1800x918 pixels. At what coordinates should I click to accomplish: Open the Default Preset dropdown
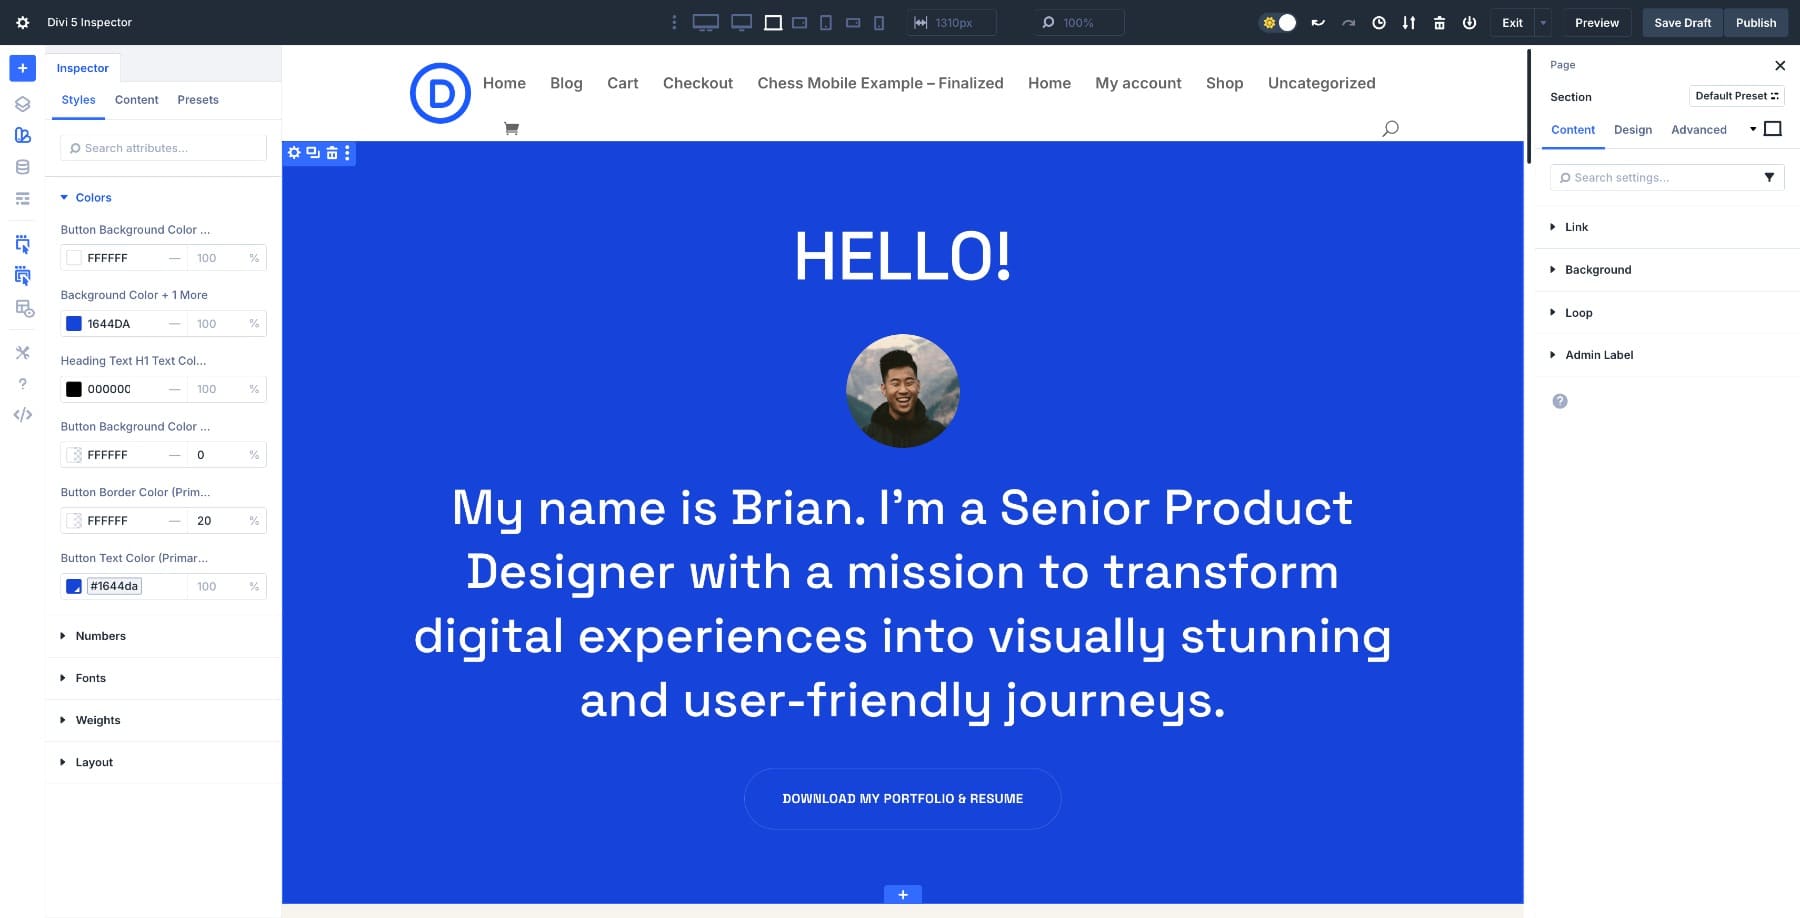(1736, 96)
